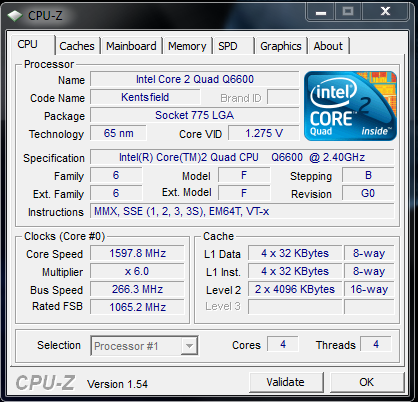This screenshot has height=402, width=418.
Task: Click the OK button
Action: click(367, 382)
